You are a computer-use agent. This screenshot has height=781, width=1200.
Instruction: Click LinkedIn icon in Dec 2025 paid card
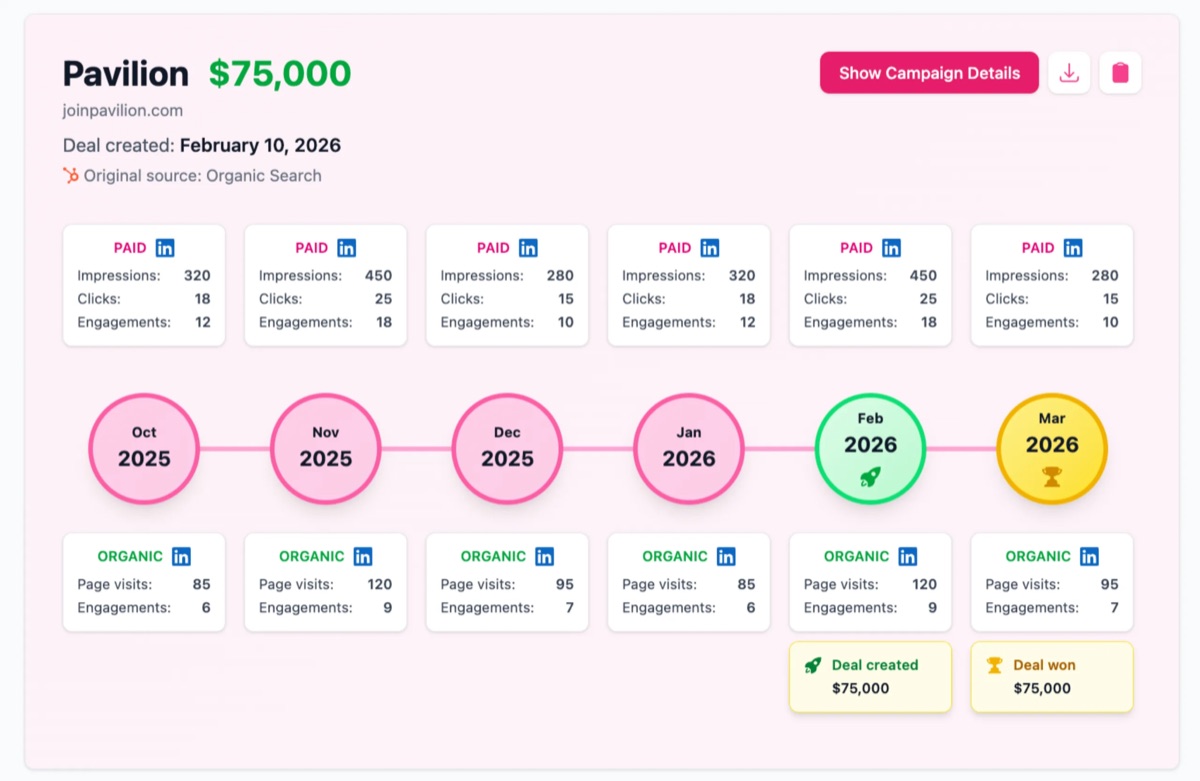click(x=528, y=248)
